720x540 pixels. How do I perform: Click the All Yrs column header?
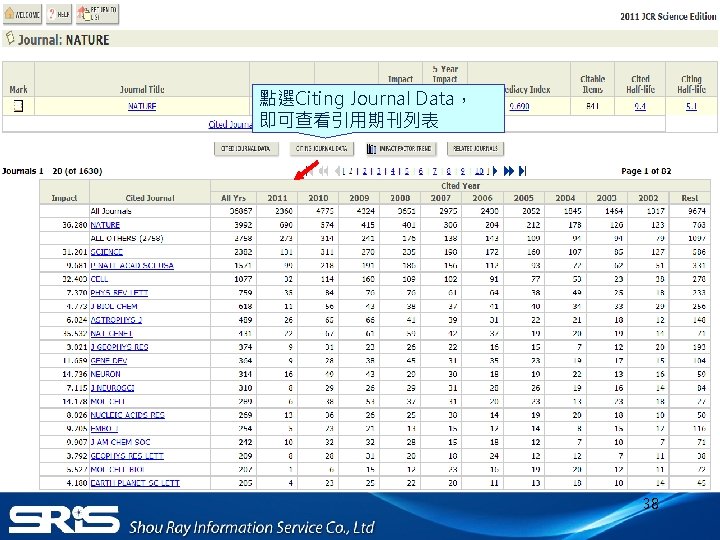pos(233,198)
